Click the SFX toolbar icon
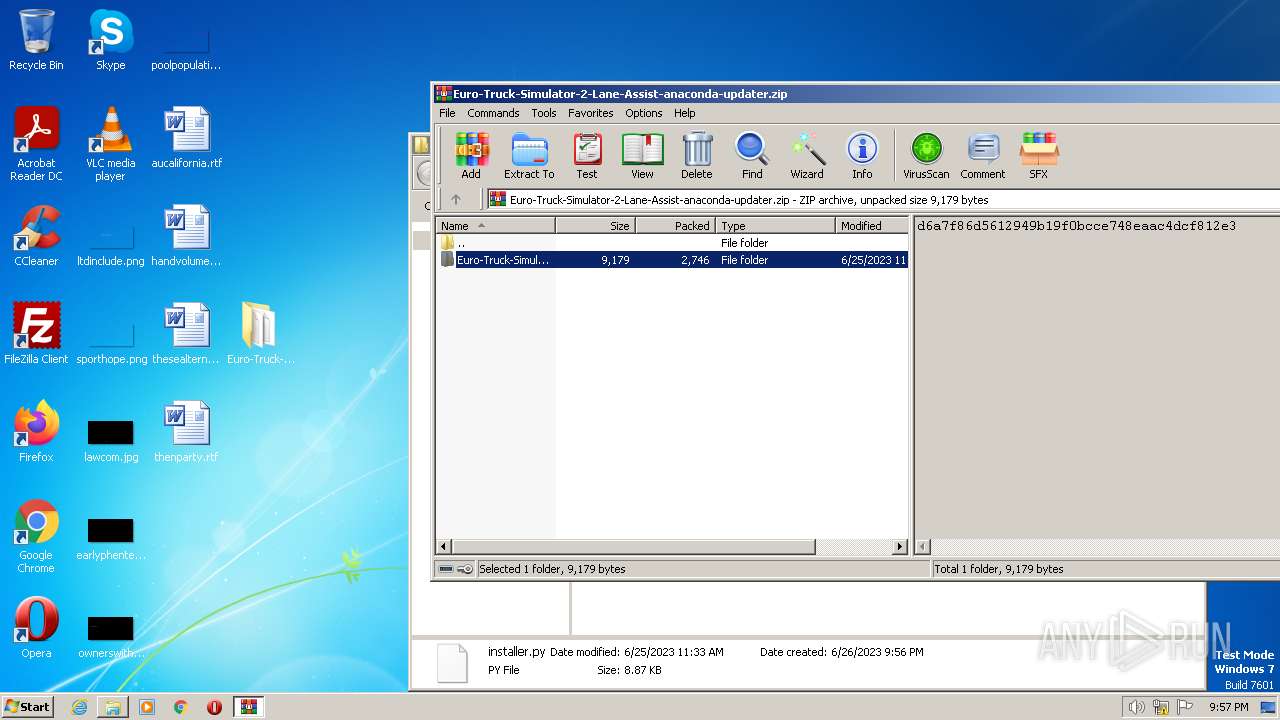This screenshot has height=720, width=1280. click(x=1039, y=156)
